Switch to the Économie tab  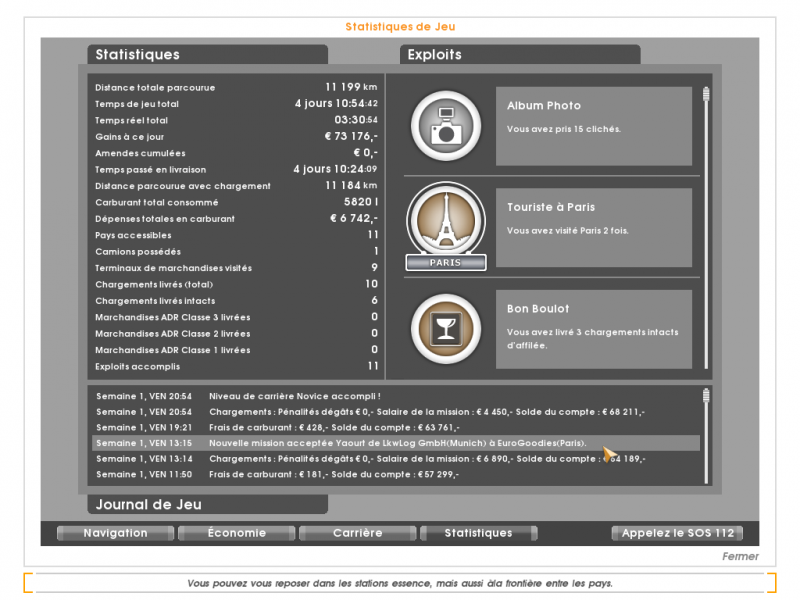236,533
